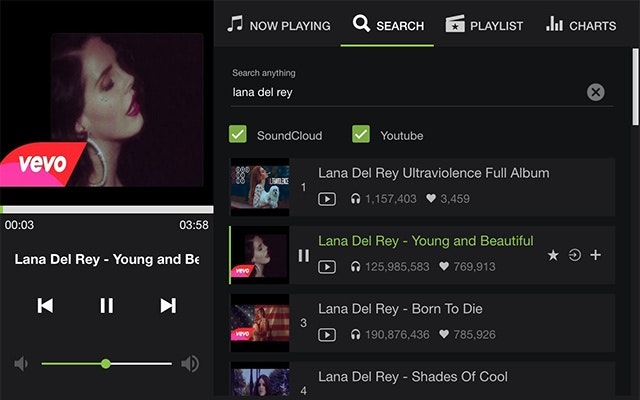
Task: Click the 125,985,583 play count
Action: (x=397, y=267)
